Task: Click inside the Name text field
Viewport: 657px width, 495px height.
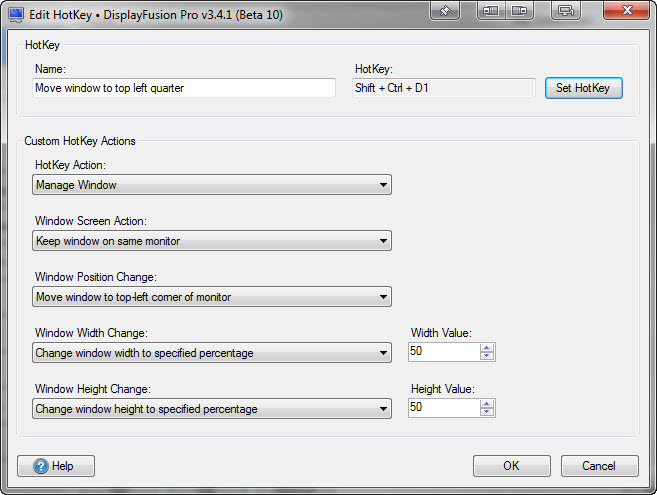Action: [x=184, y=88]
